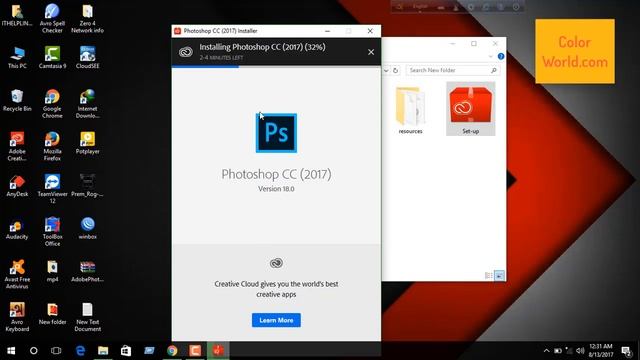Select the Set-up file in Explorer window
The image size is (640, 360).
(x=471, y=109)
